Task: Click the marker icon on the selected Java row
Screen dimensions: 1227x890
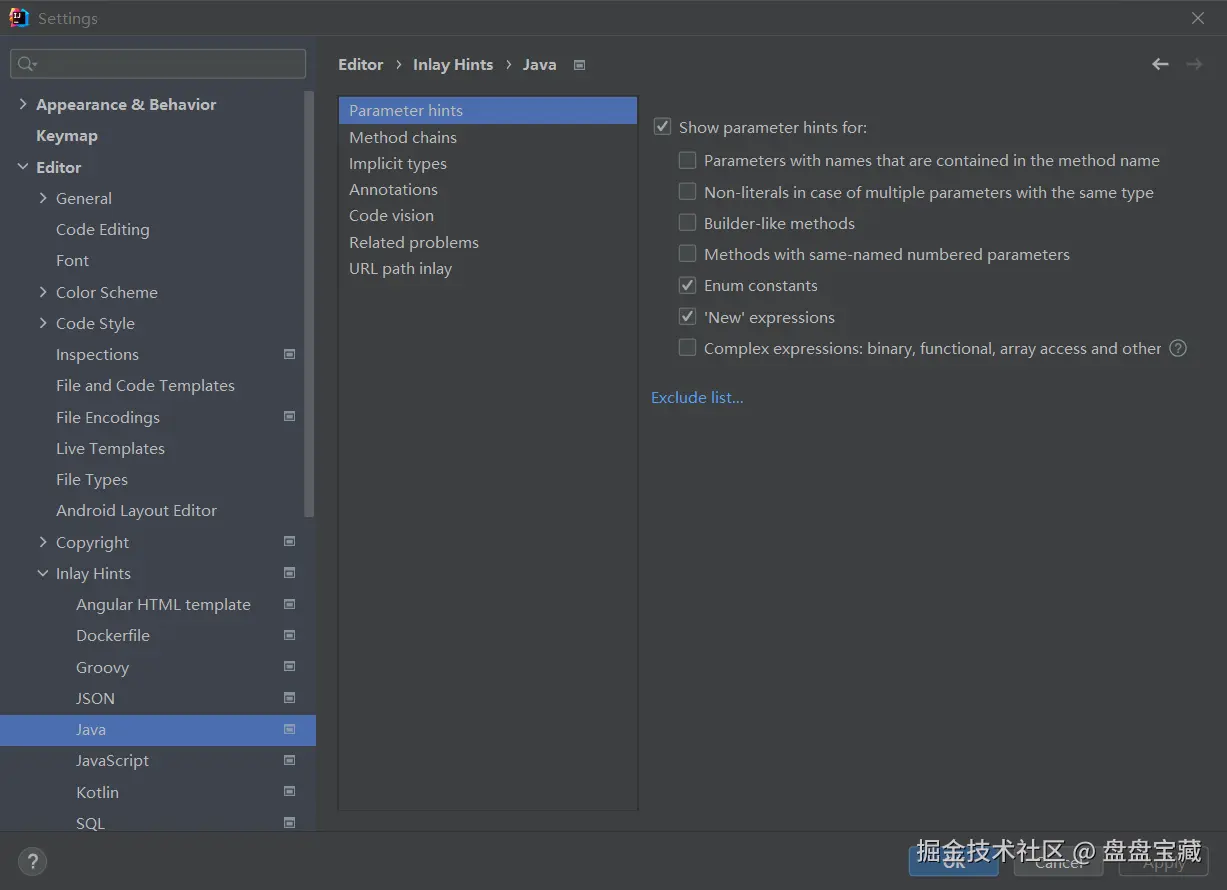Action: click(290, 729)
